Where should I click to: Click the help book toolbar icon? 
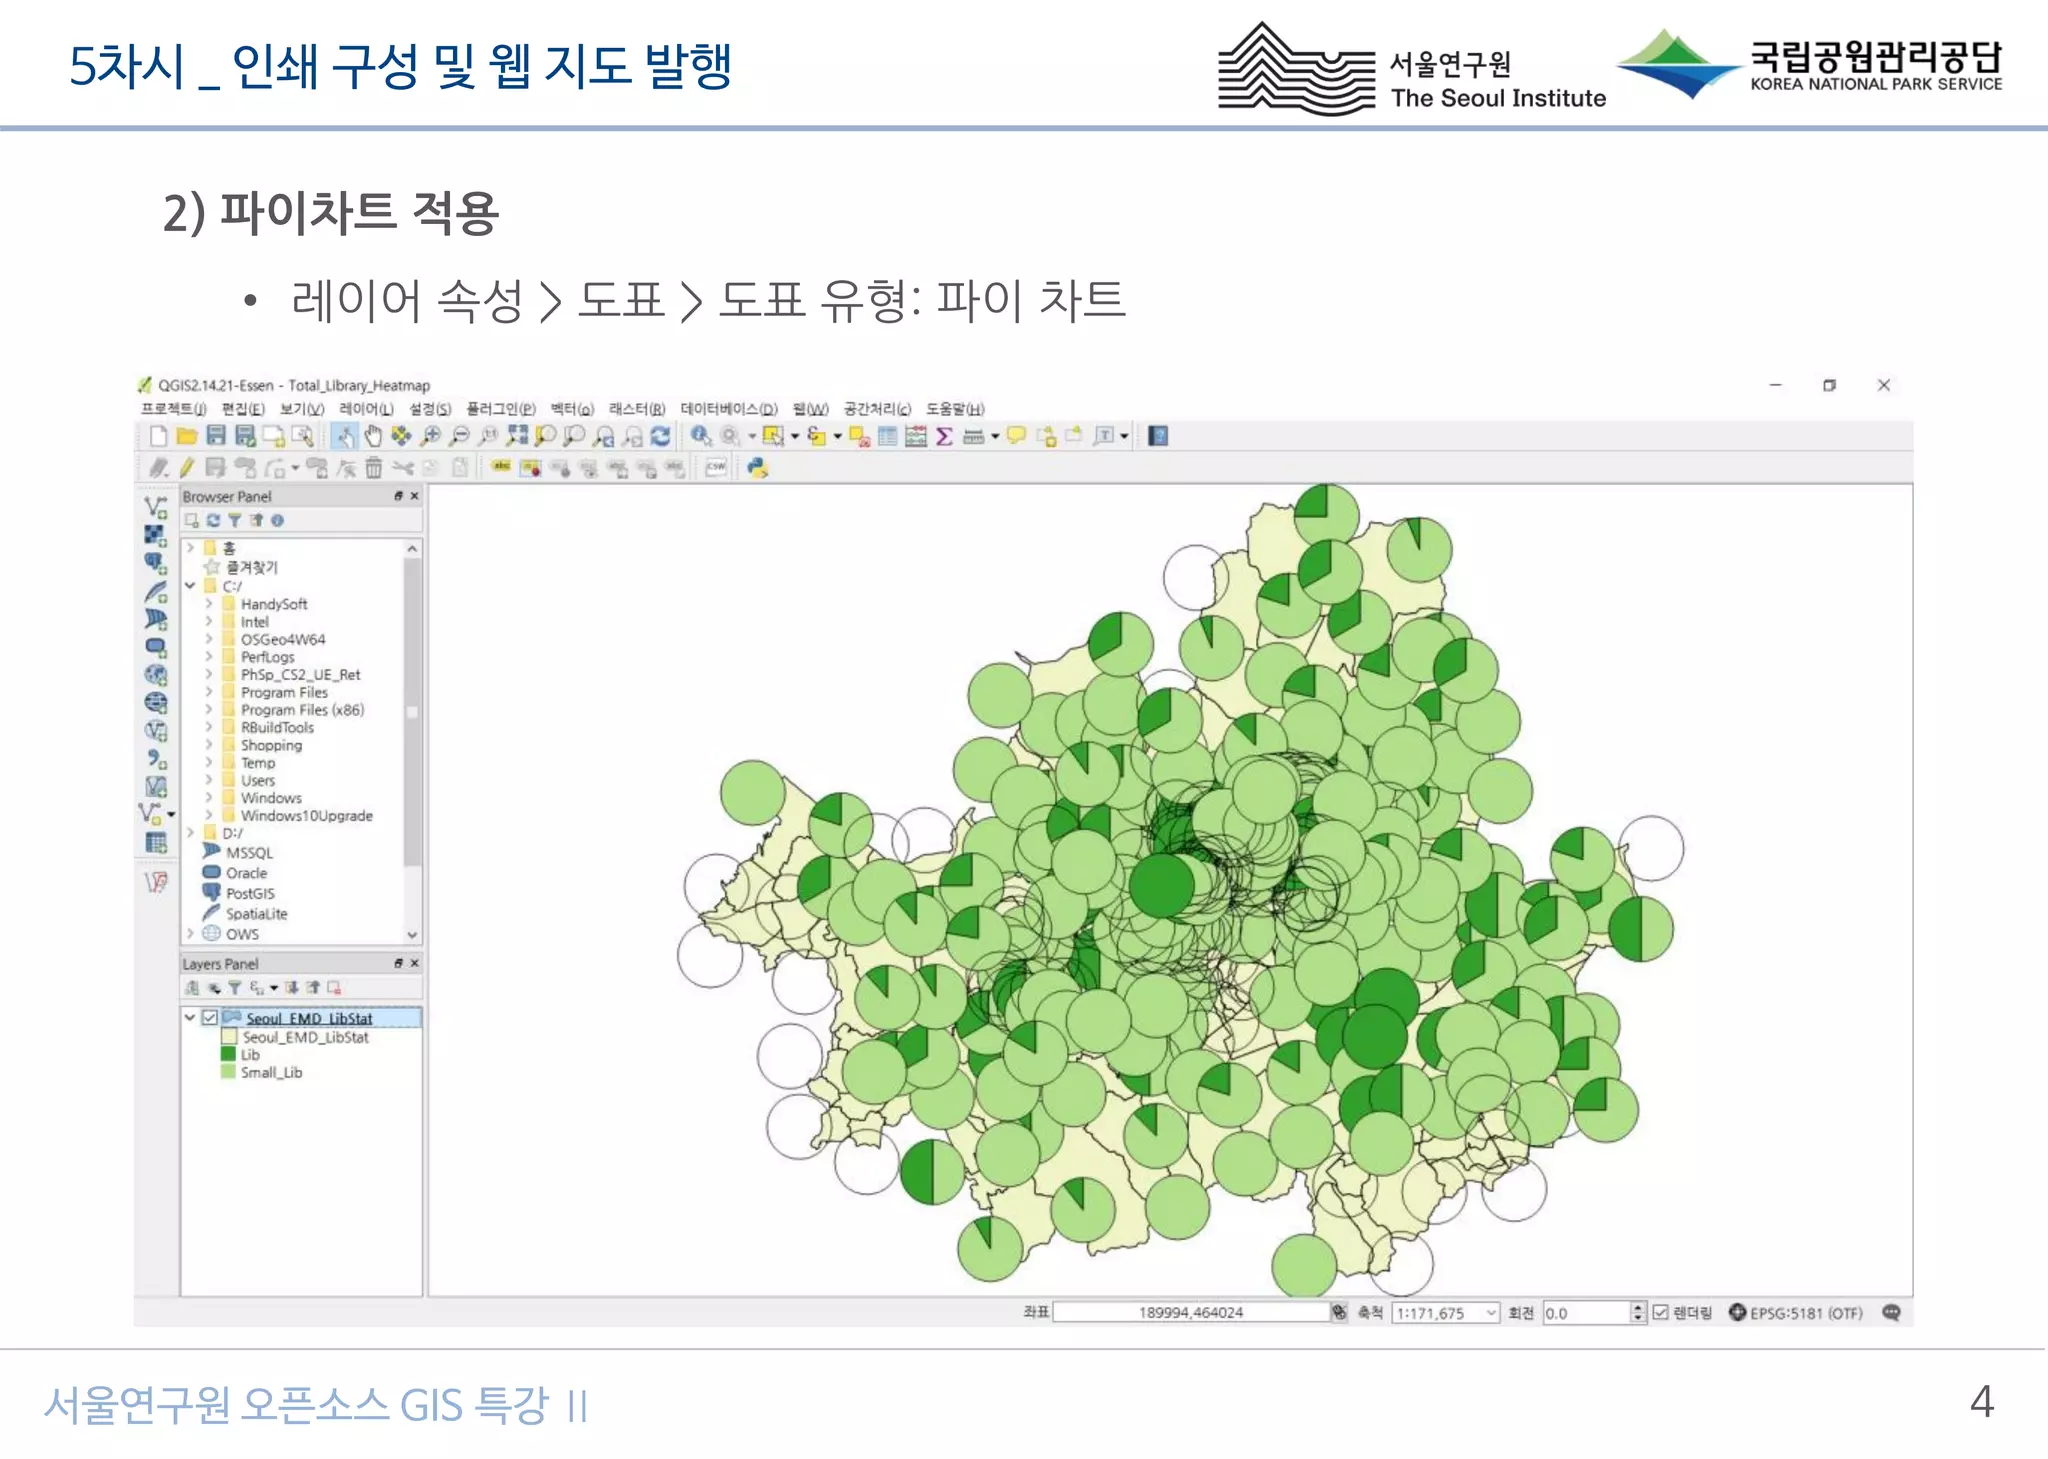(1158, 436)
